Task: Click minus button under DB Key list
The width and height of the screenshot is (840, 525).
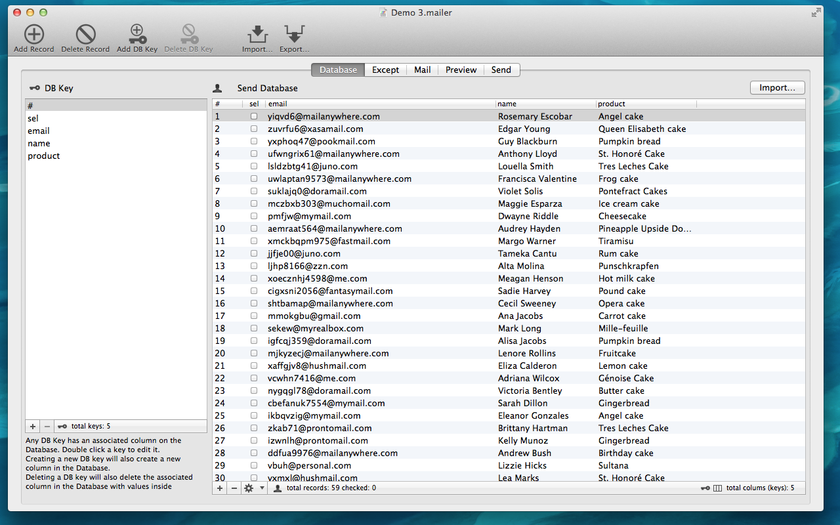Action: click(46, 426)
